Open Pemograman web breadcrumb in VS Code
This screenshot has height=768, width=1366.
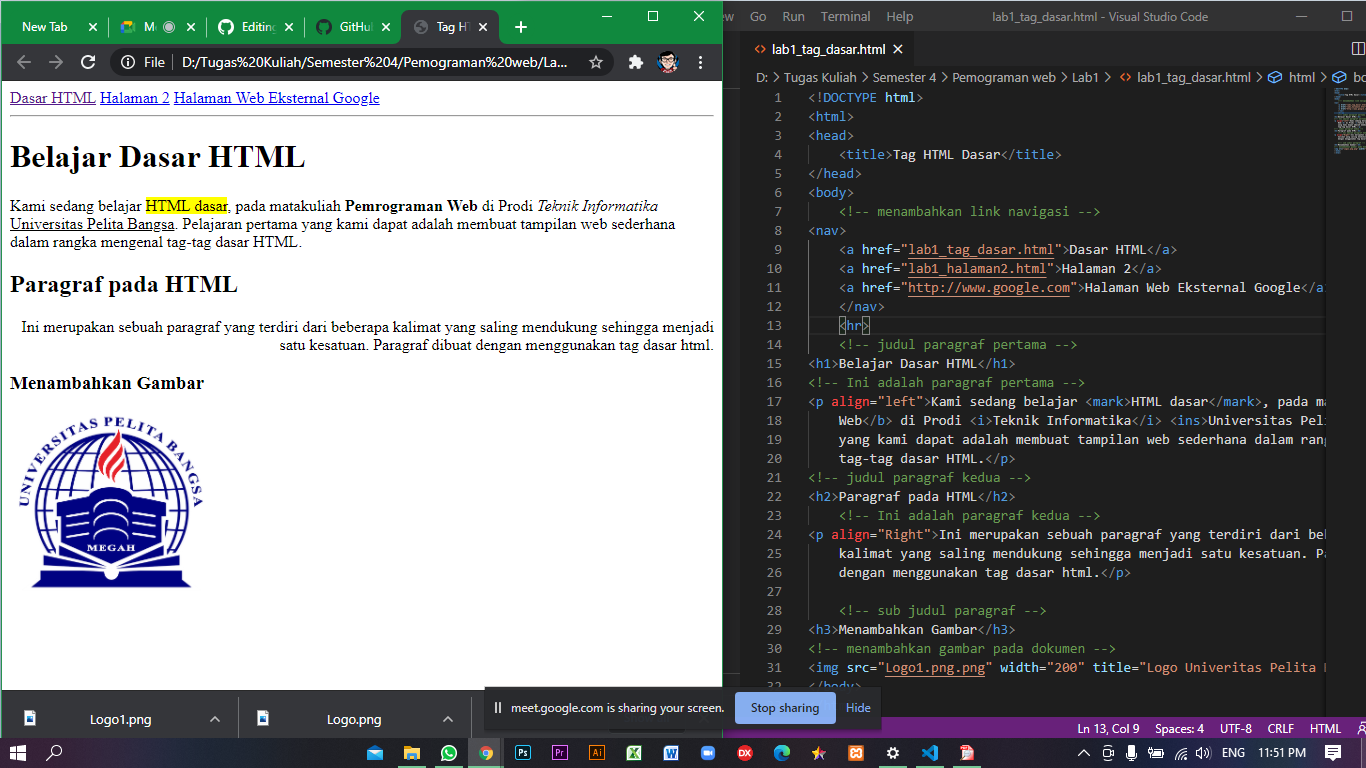point(1004,77)
